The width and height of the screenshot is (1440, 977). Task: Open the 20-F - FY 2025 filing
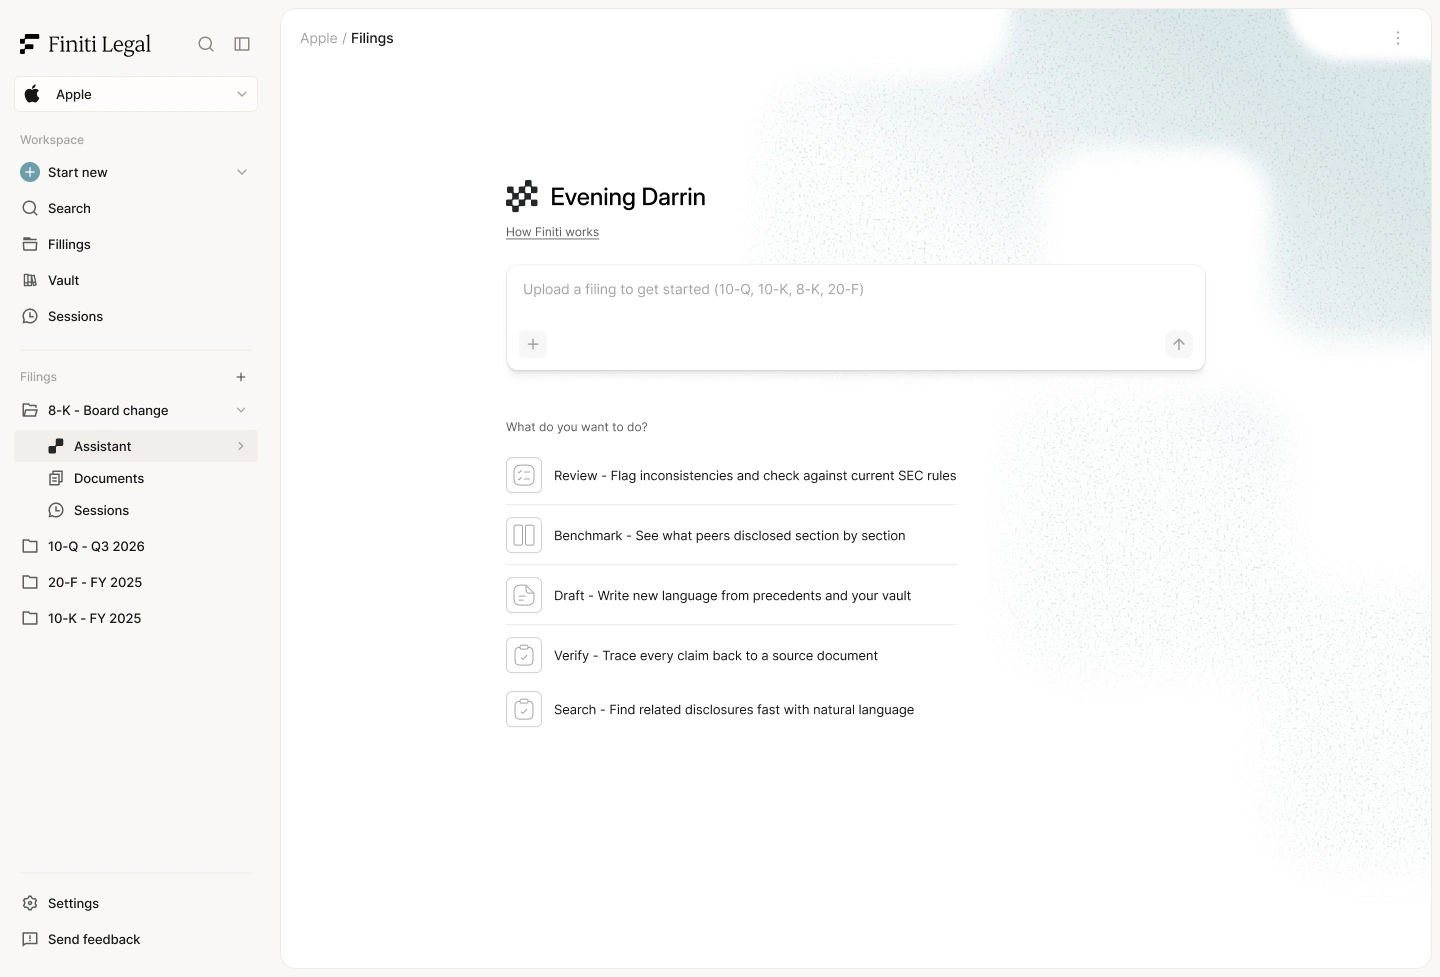(x=136, y=582)
